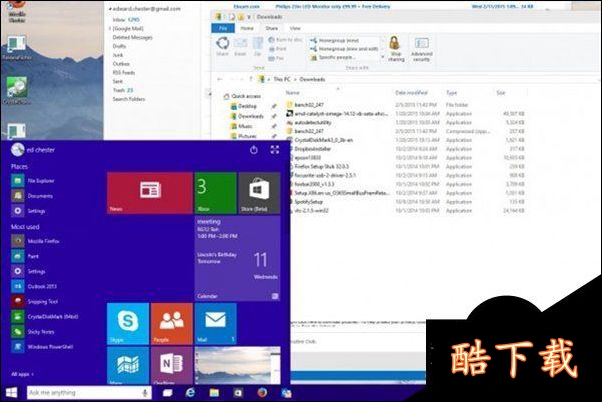Switch to the Share ribbon tab
The image size is (602, 402).
coord(271,28)
